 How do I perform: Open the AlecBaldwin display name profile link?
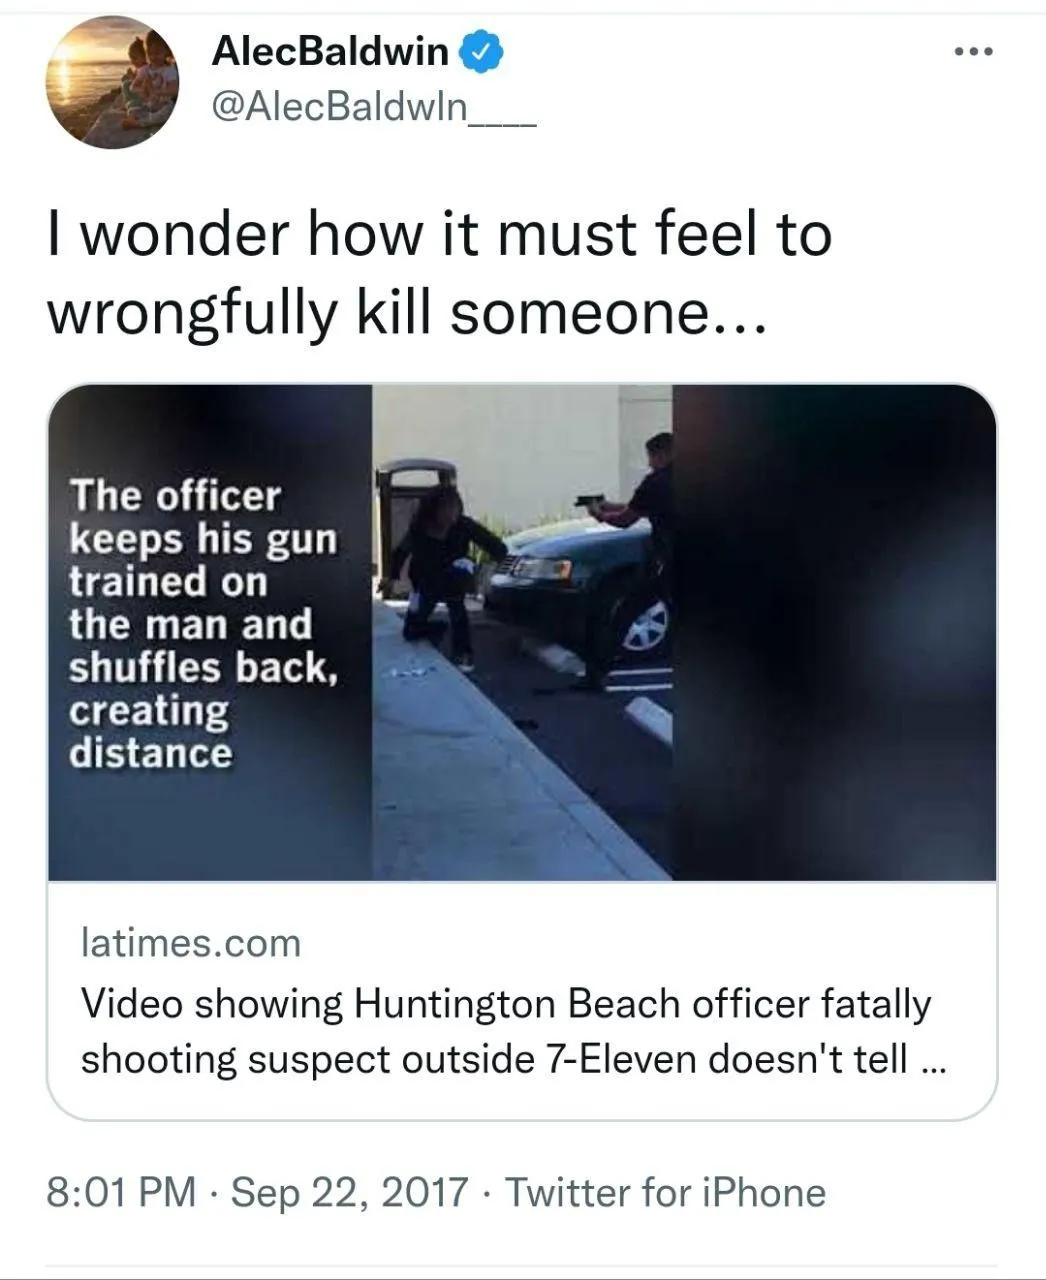330,51
